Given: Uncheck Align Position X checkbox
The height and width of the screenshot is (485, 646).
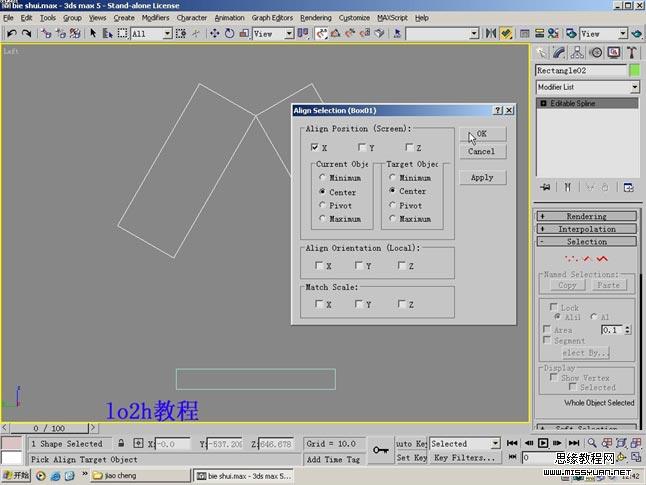Looking at the screenshot, I should (315, 147).
